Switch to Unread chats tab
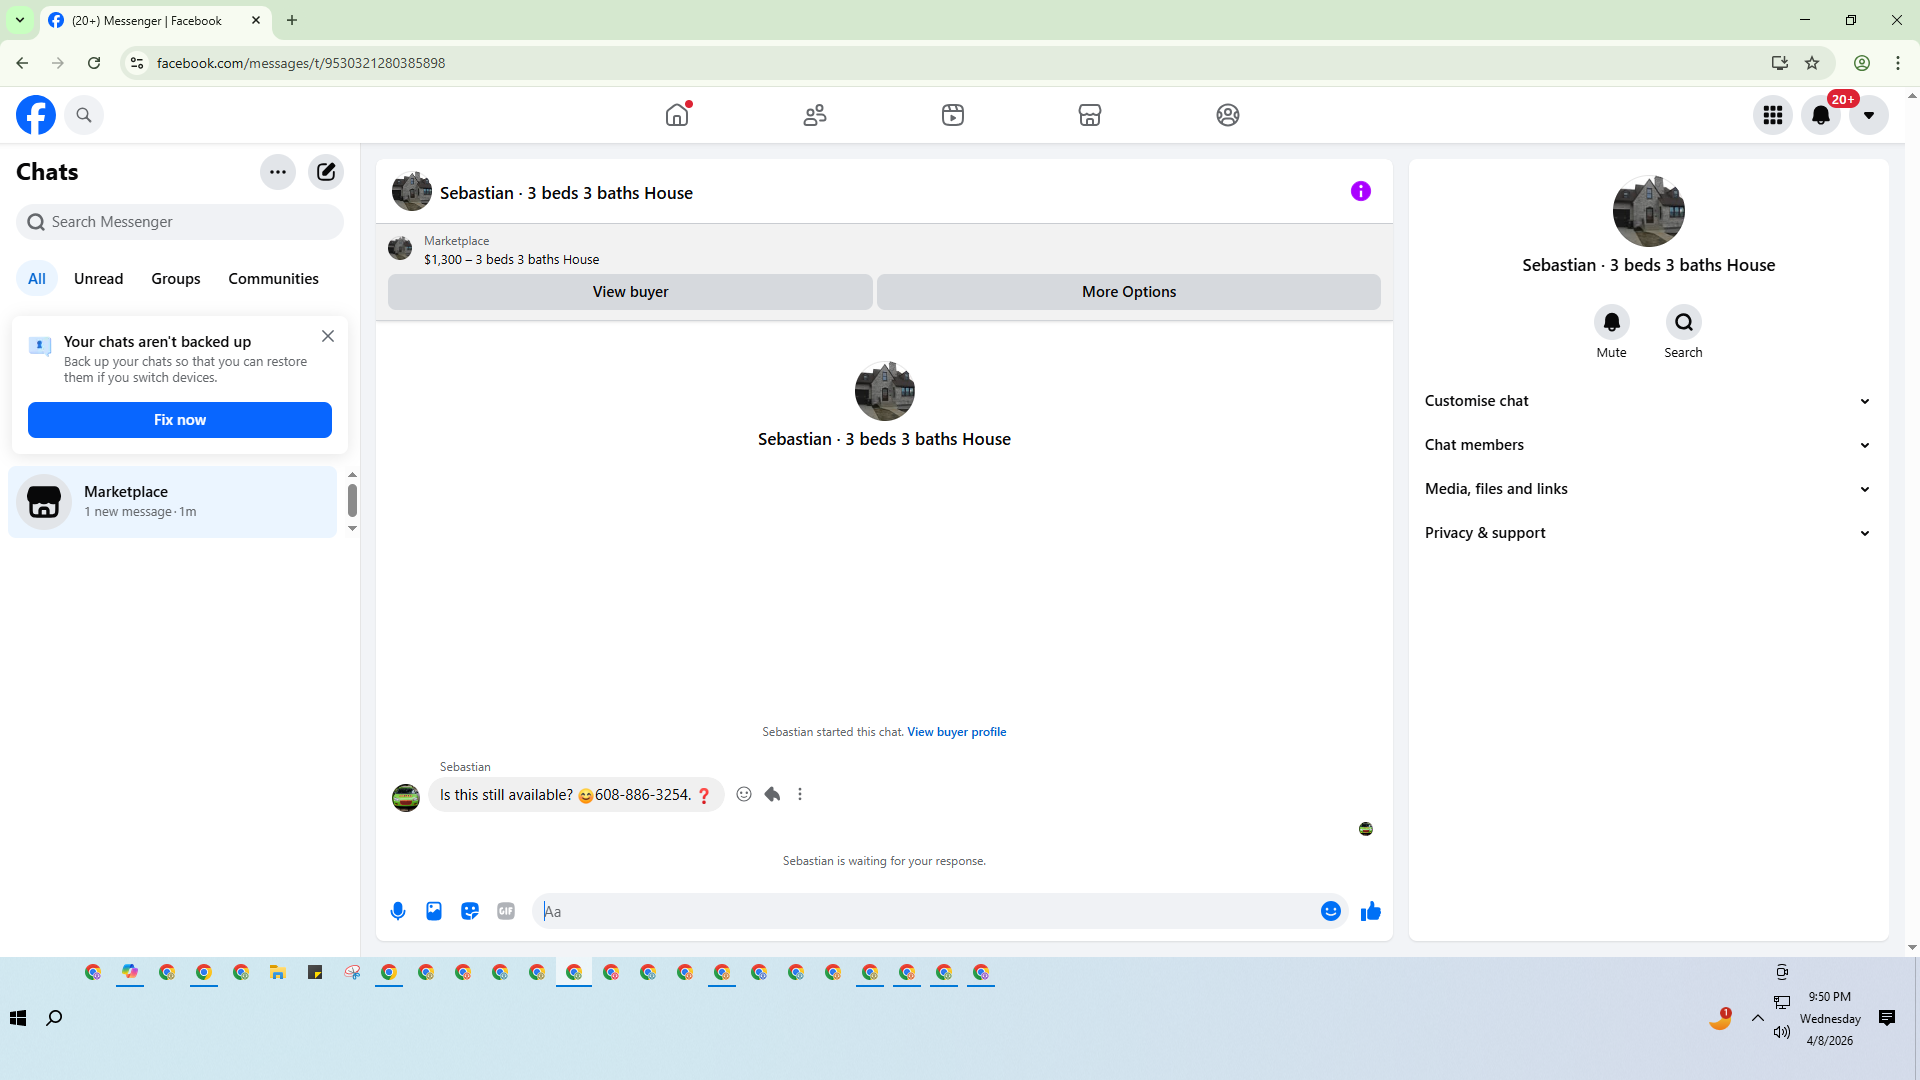The height and width of the screenshot is (1080, 1920). pos(98,279)
